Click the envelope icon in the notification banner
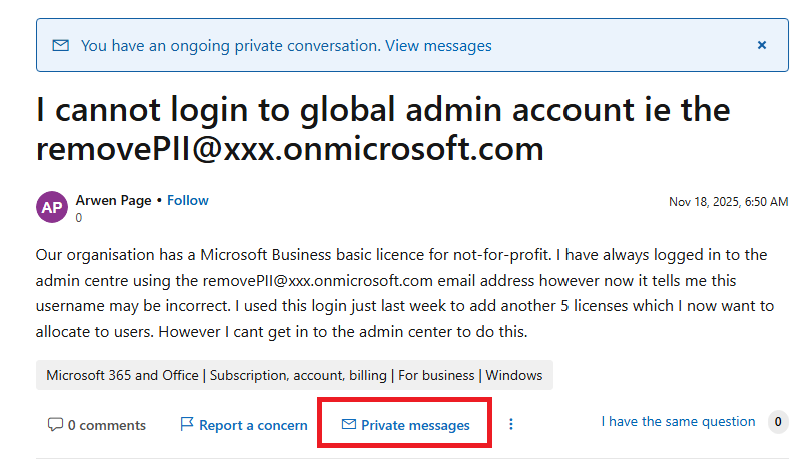Screen dimensions: 809x470 click(x=61, y=45)
